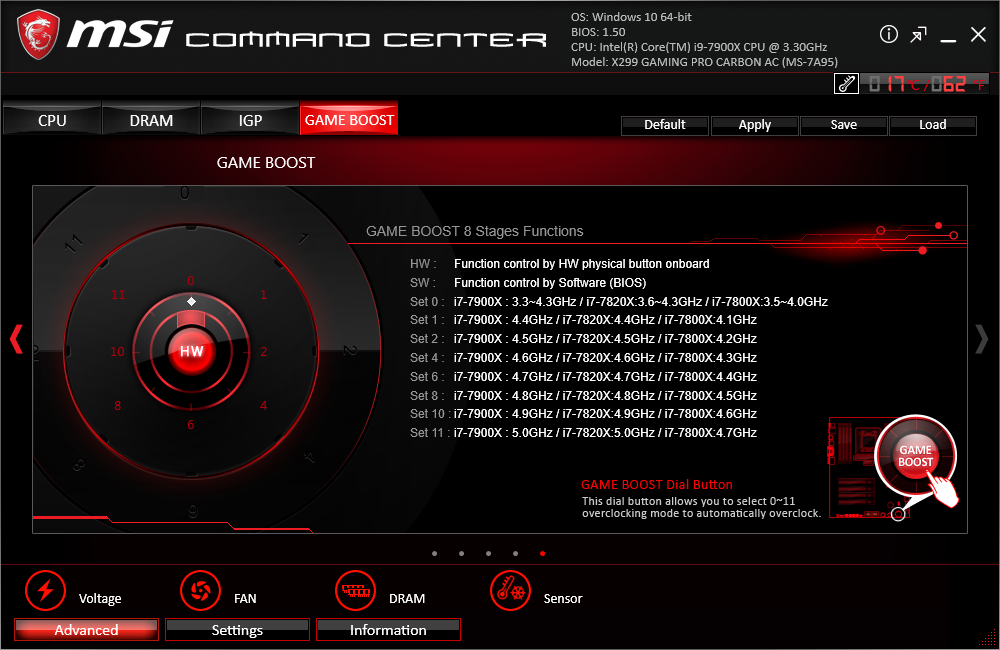The height and width of the screenshot is (650, 1000).
Task: Click the Load profile button
Action: (x=932, y=125)
